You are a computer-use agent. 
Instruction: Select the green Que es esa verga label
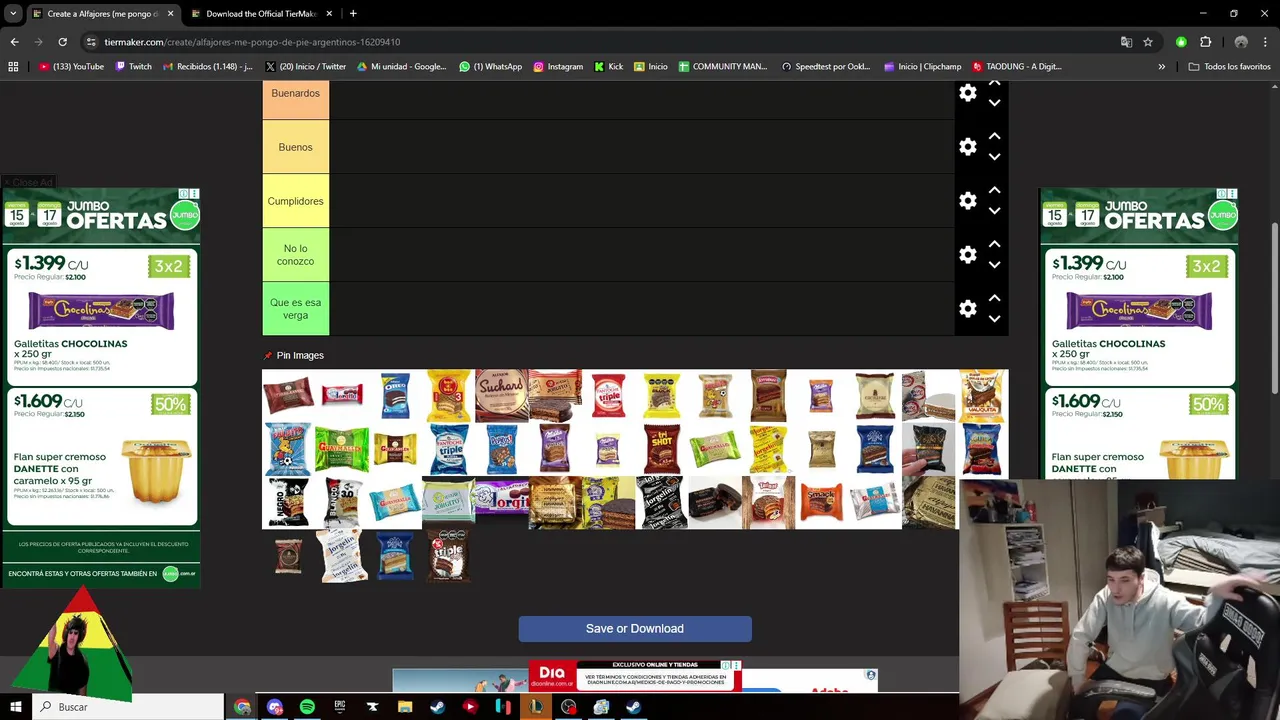point(295,309)
